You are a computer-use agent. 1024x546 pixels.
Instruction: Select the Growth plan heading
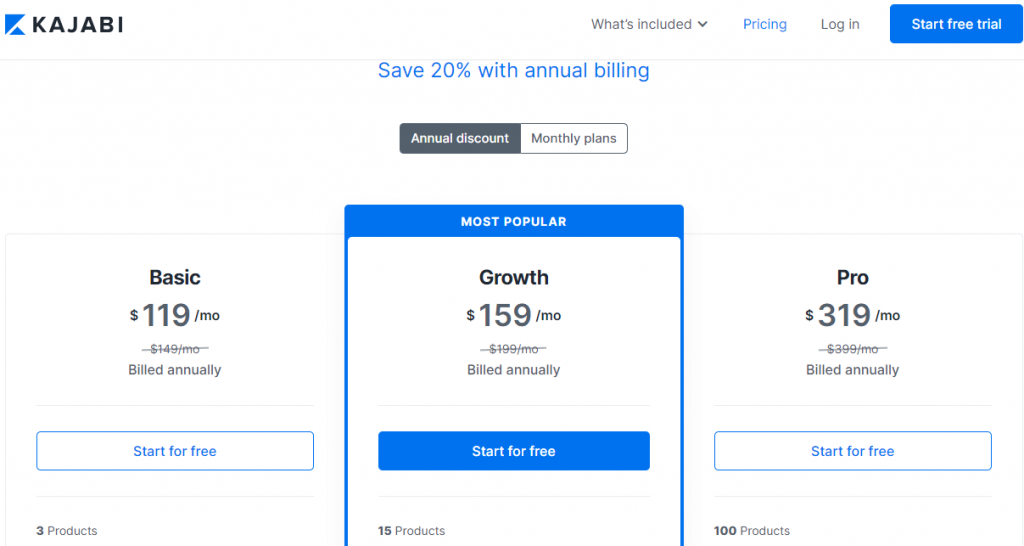514,277
